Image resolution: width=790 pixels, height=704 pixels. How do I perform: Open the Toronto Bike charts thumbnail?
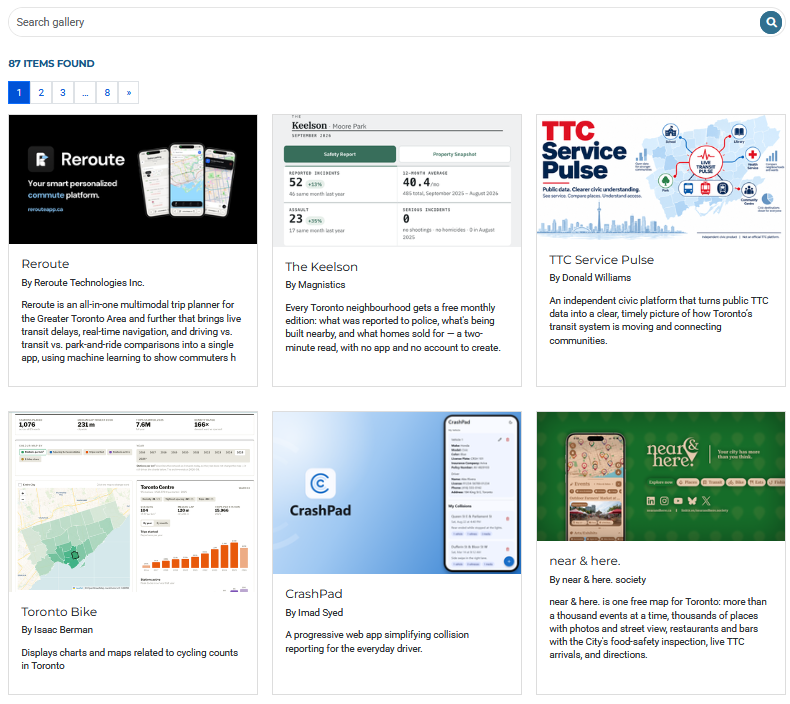[133, 501]
